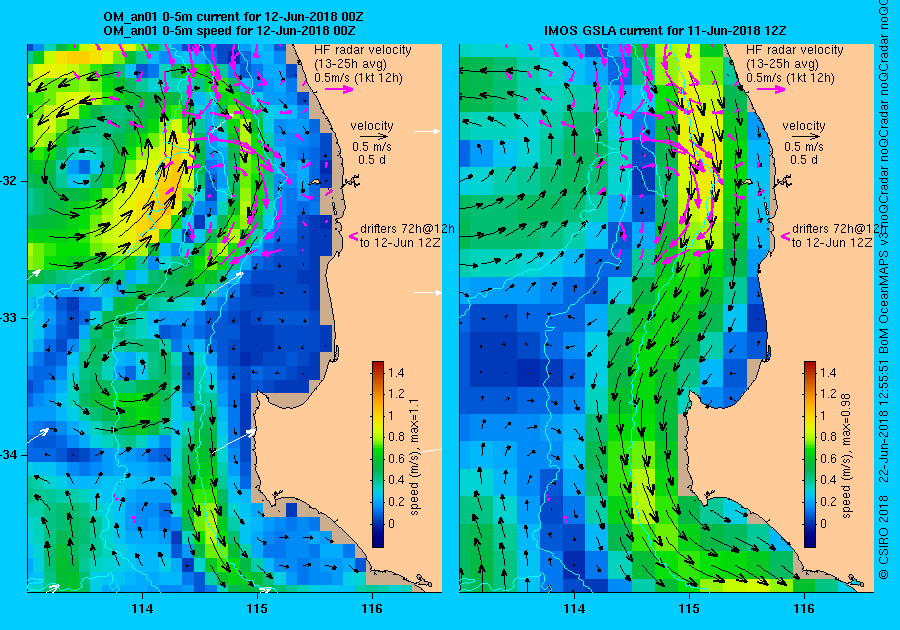Click the title "OM_an01 0-5m speed for 12-Jun-2018 00Z"
Screen dimensions: 900x630
coord(230,30)
